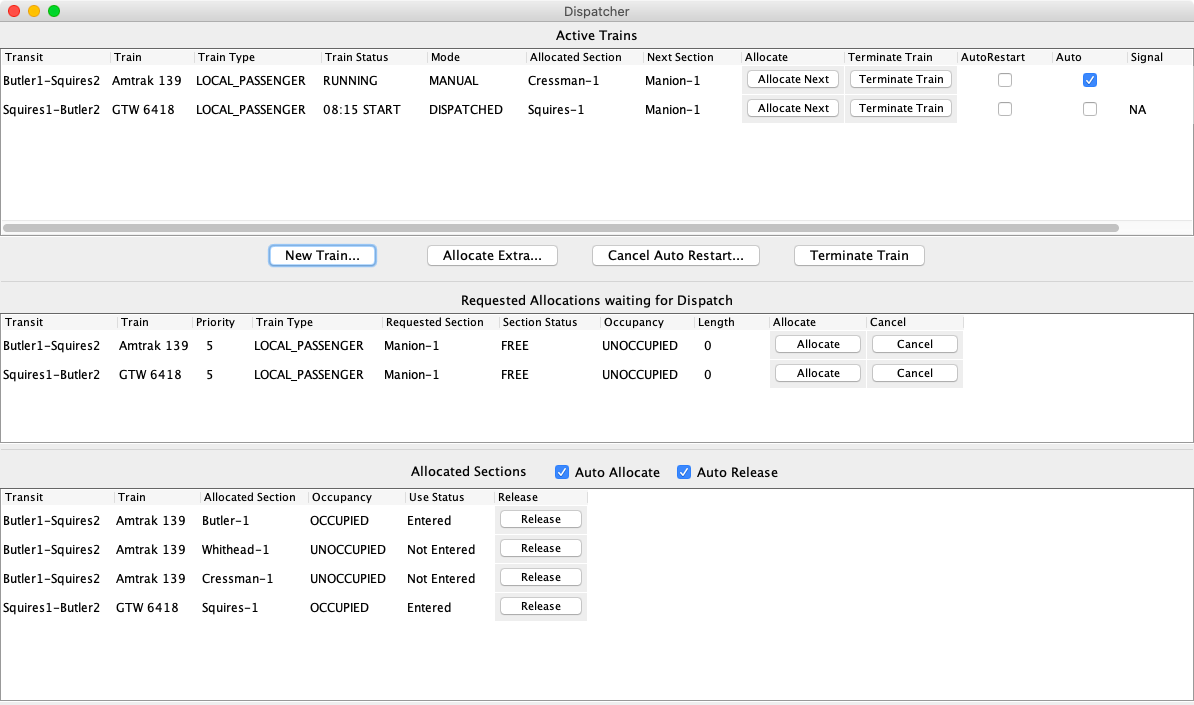The width and height of the screenshot is (1194, 705).
Task: Open the Allocate Extra... dialog
Action: pyautogui.click(x=492, y=255)
